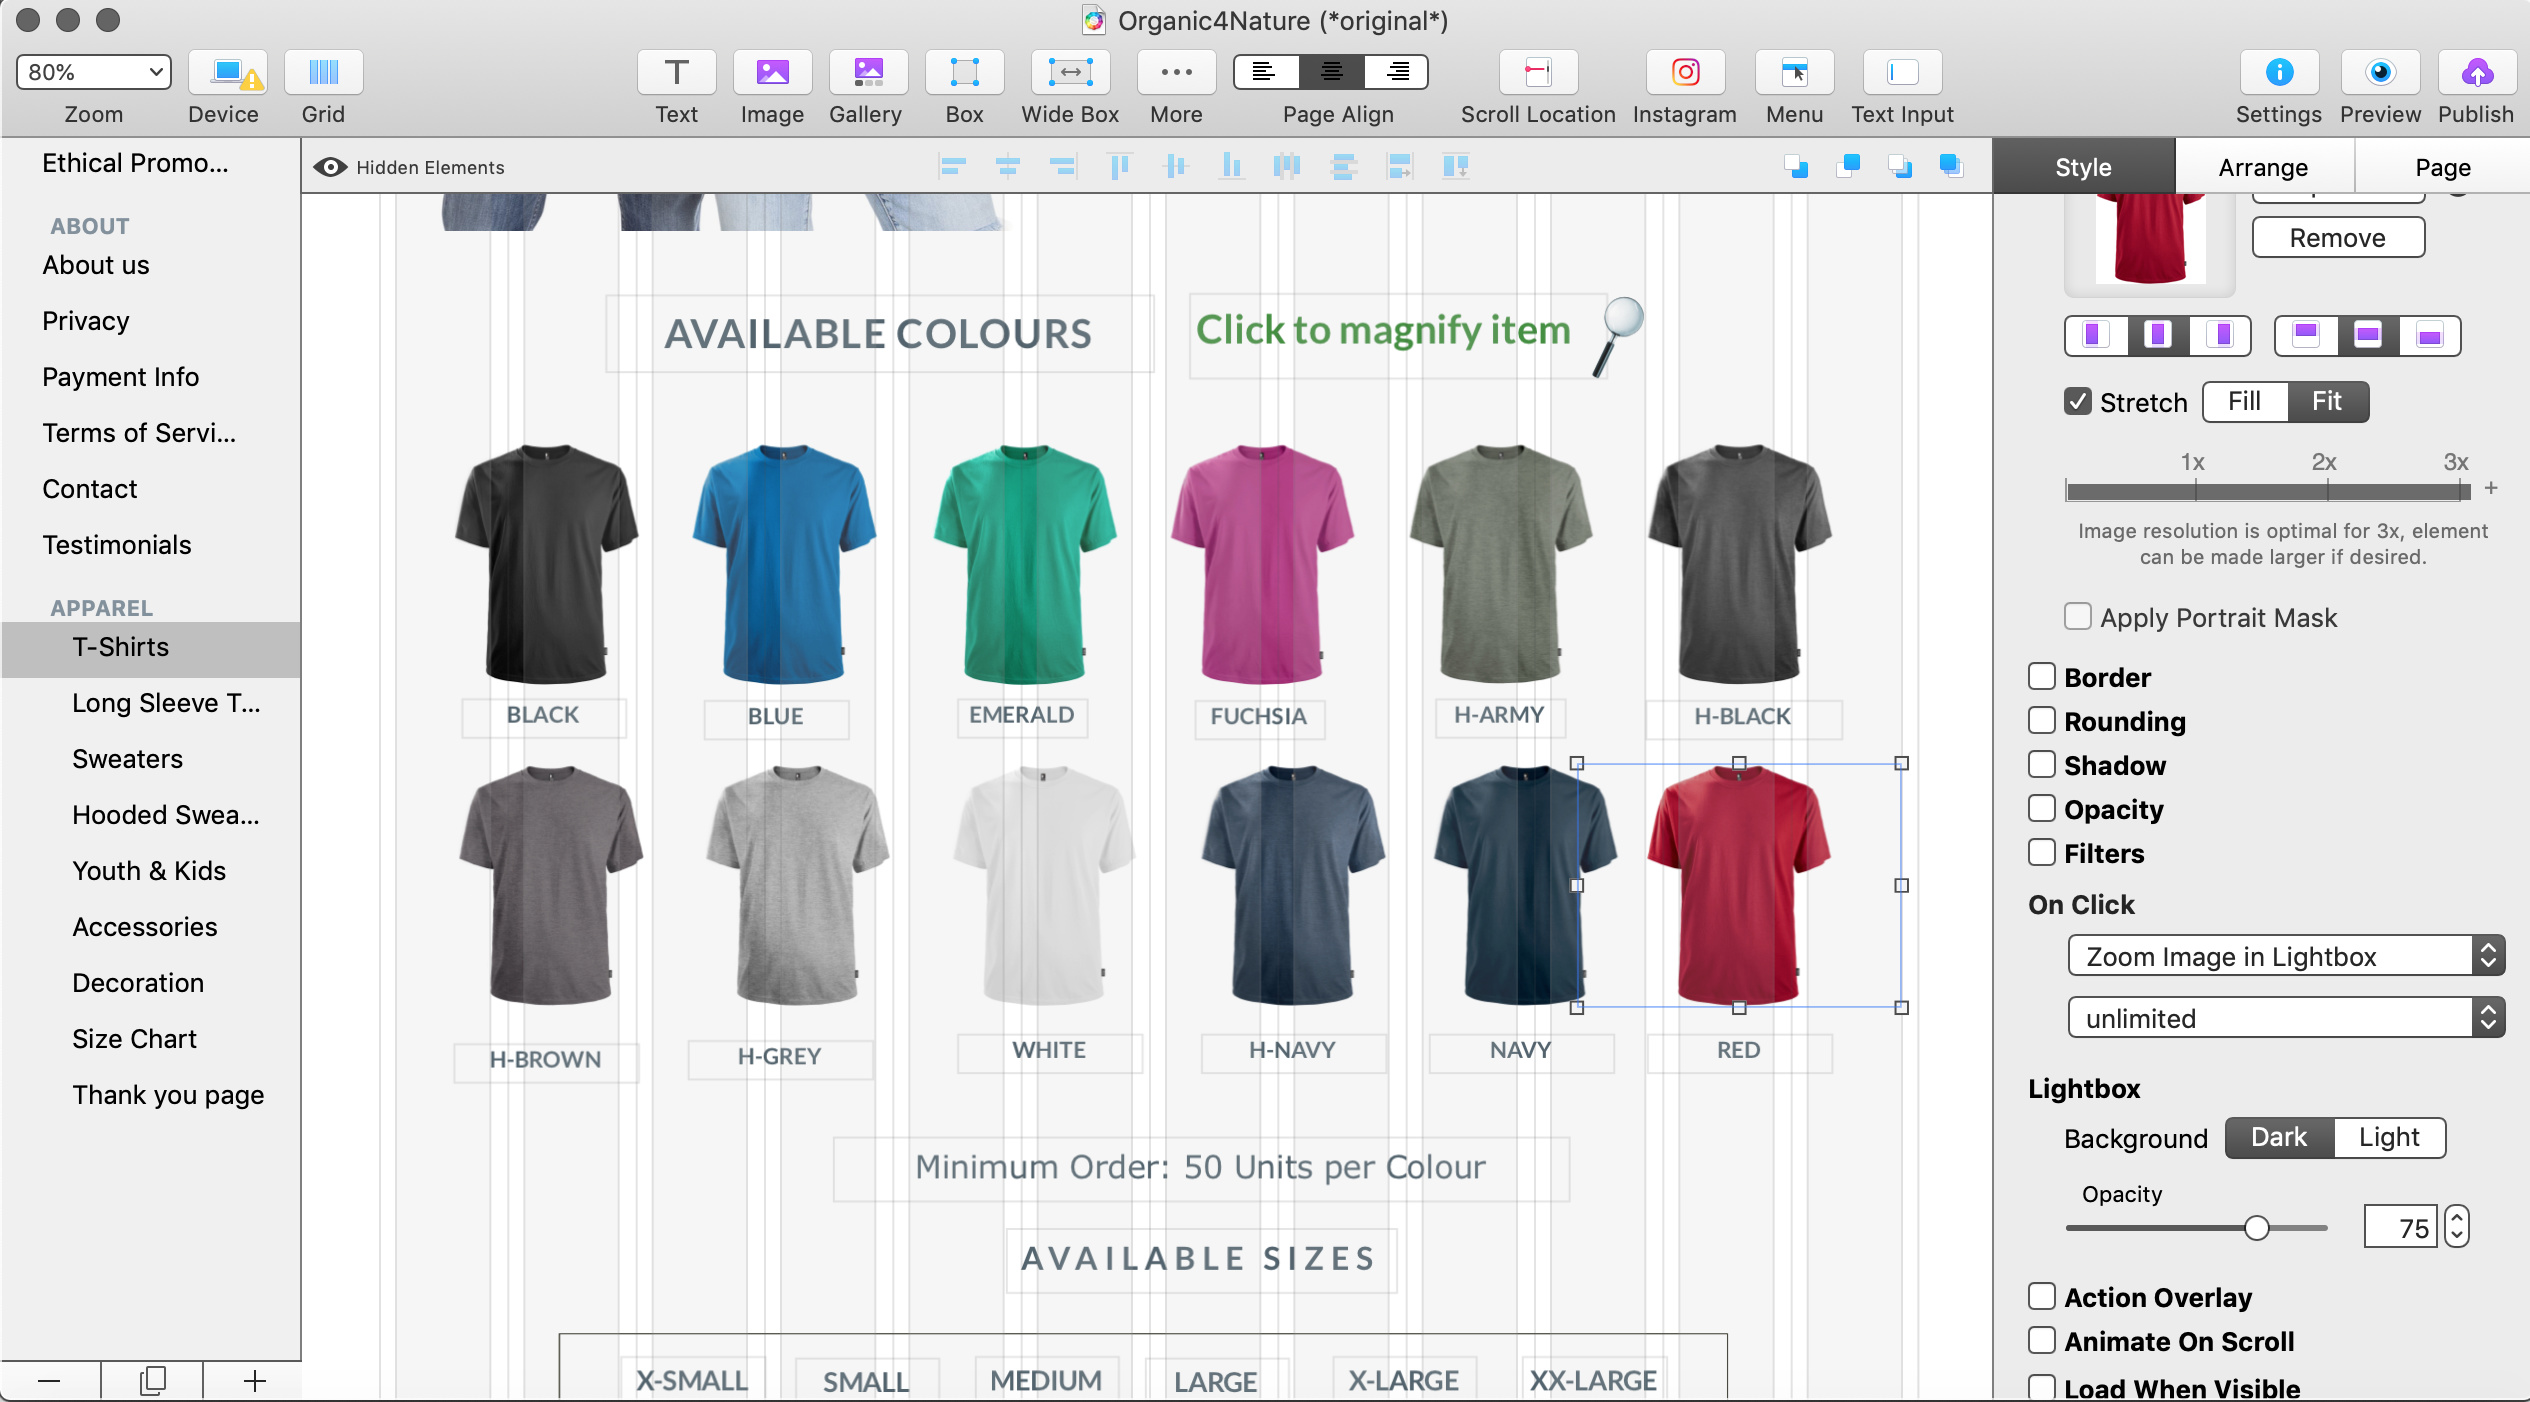This screenshot has width=2530, height=1402.
Task: Insert a Menu element
Action: [1794, 72]
